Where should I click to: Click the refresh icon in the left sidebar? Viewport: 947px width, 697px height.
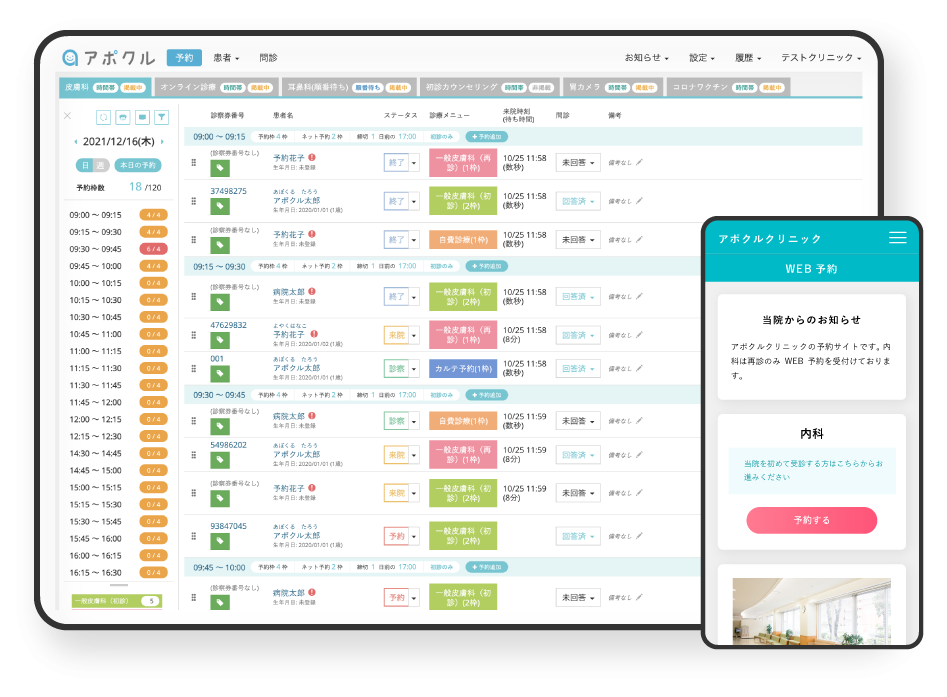point(104,116)
